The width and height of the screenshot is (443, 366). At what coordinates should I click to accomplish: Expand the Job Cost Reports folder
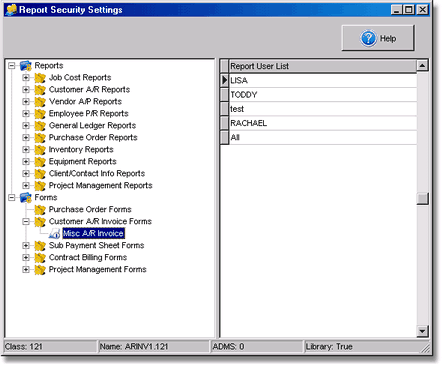click(26, 78)
